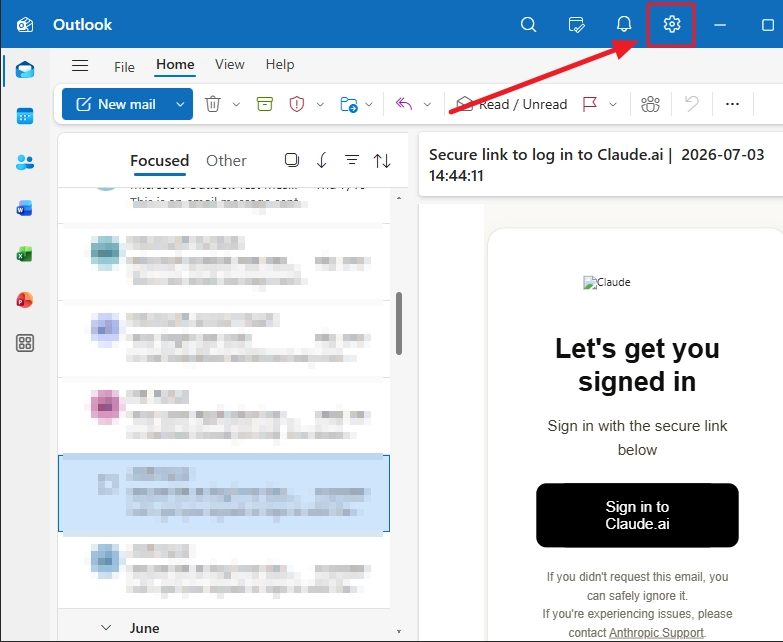This screenshot has width=783, height=642.
Task: Click the message list scroll down arrow
Action: coord(399,632)
